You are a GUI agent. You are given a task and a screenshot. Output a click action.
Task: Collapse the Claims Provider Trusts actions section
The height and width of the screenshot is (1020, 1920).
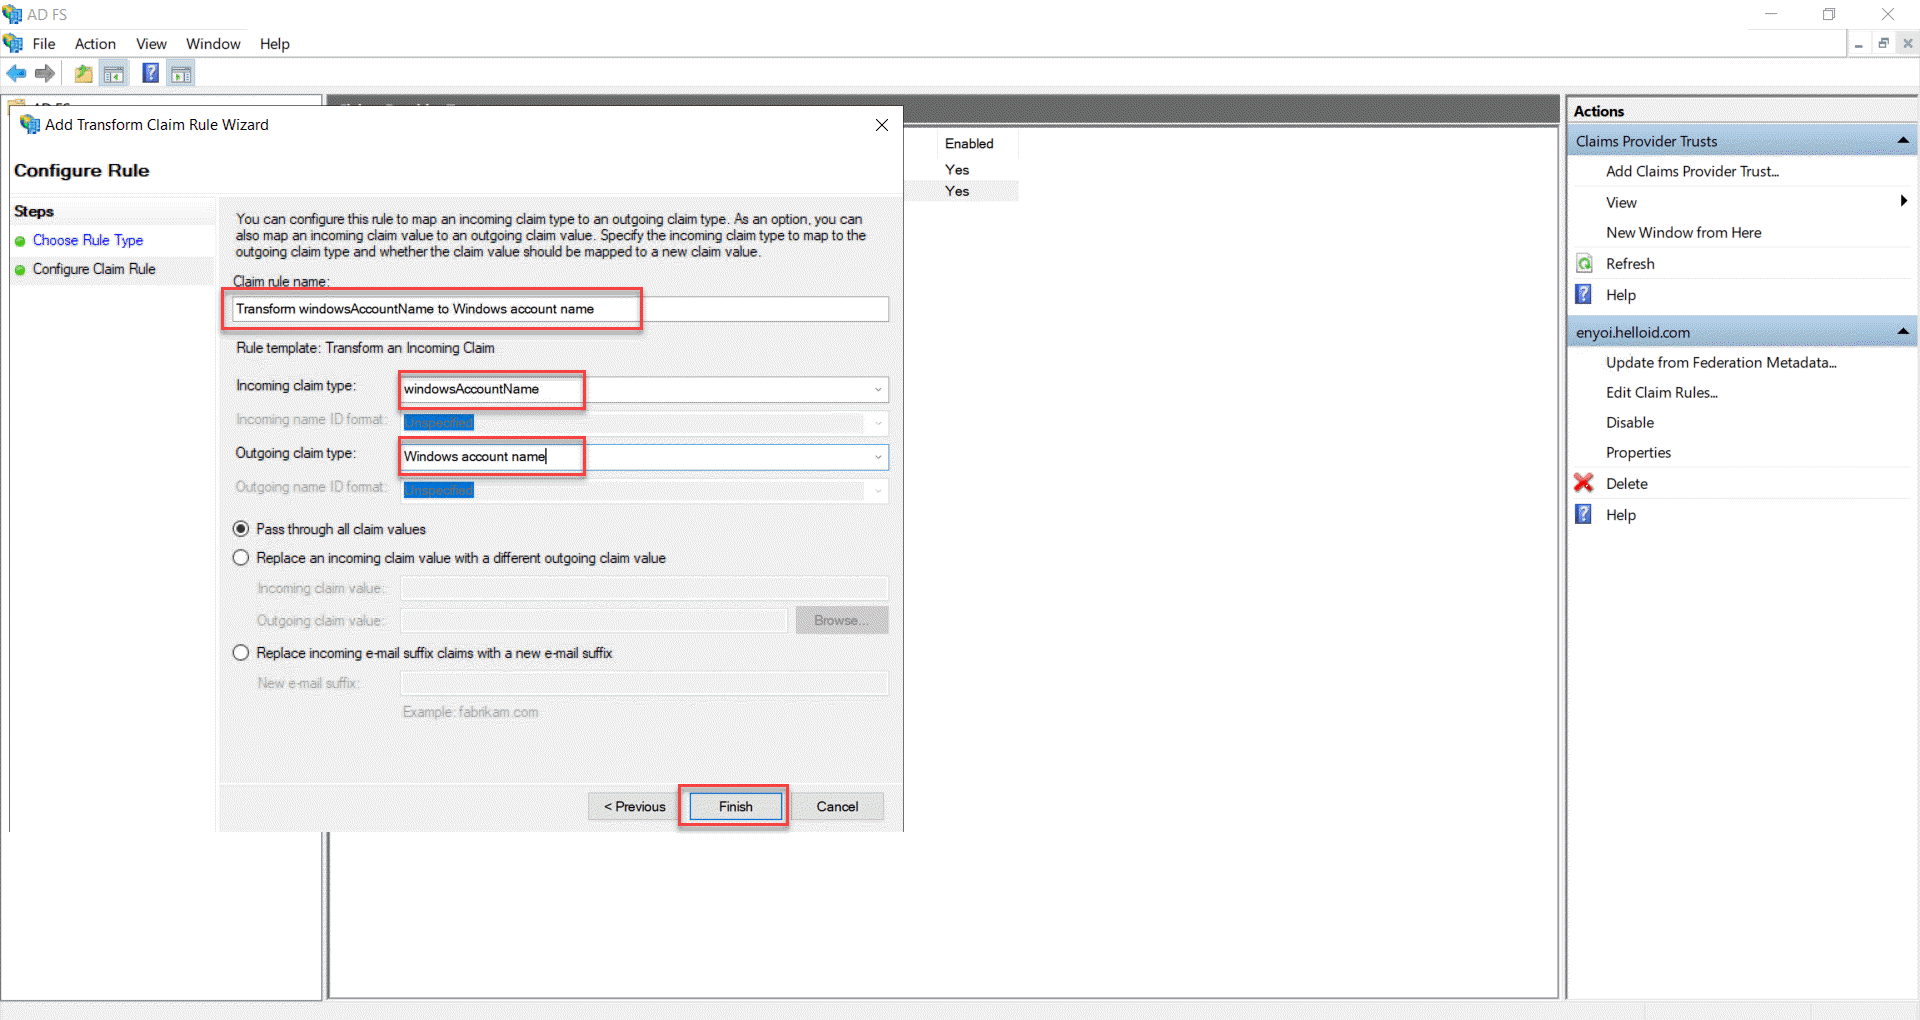[1903, 141]
